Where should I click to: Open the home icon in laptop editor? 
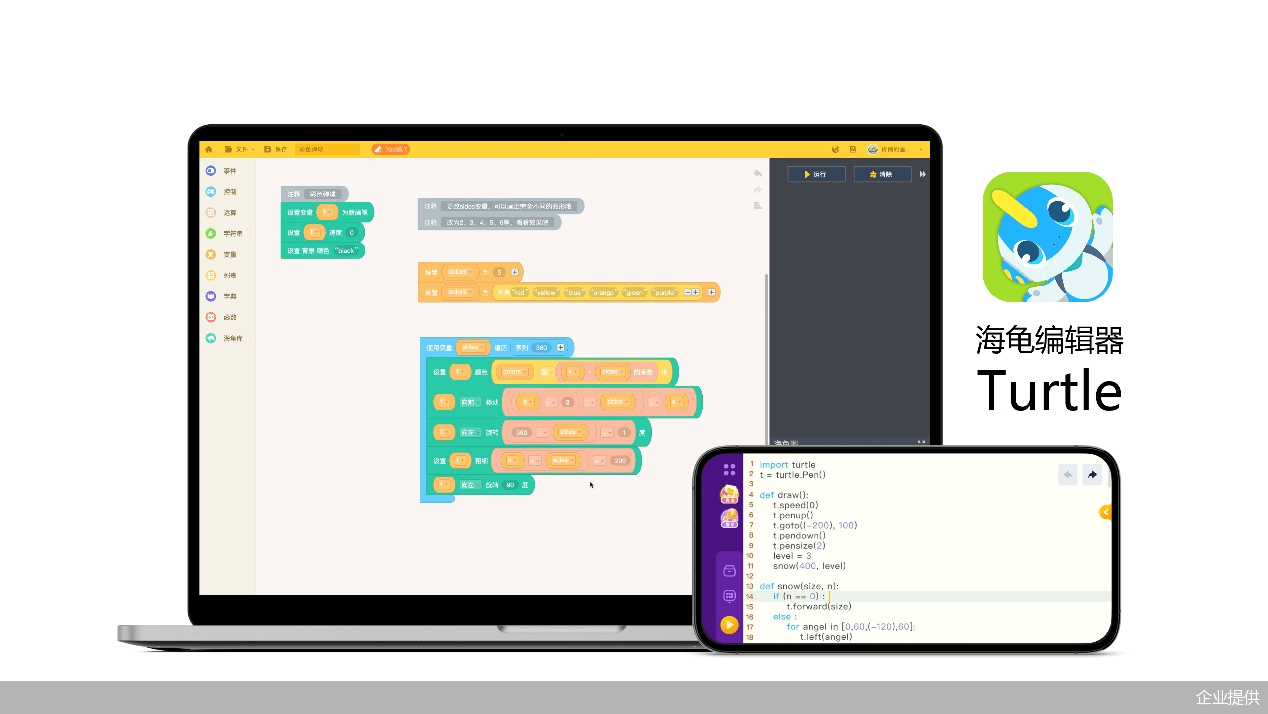[x=209, y=149]
